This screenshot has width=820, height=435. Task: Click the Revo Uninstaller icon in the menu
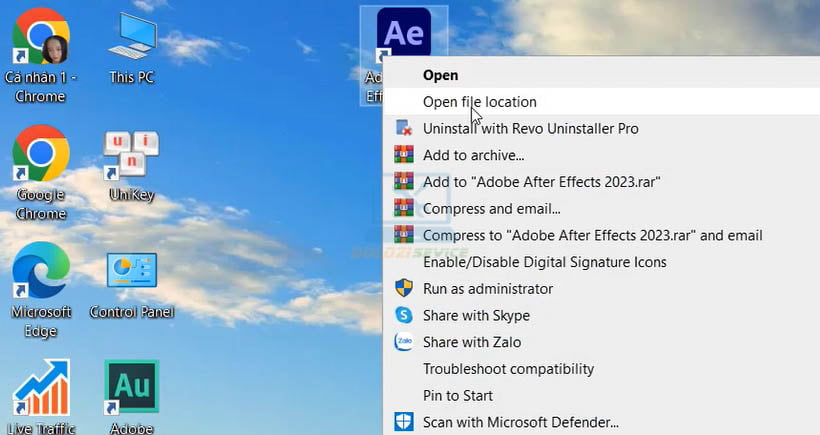(404, 128)
